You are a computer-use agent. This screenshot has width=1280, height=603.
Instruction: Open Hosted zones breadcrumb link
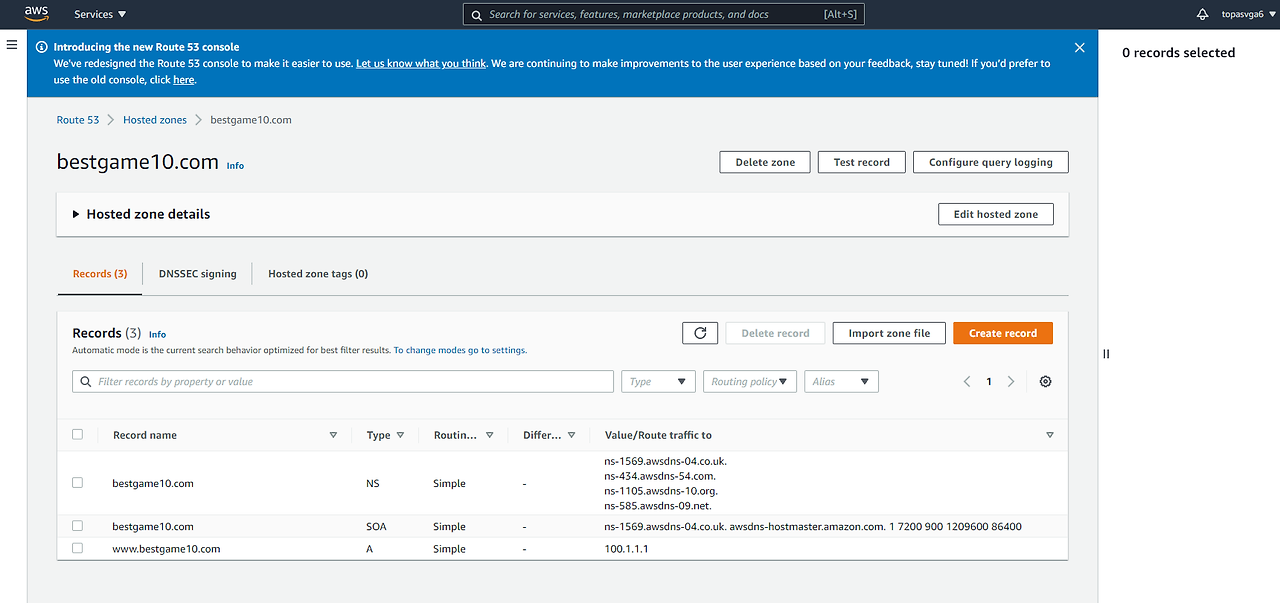pos(155,119)
